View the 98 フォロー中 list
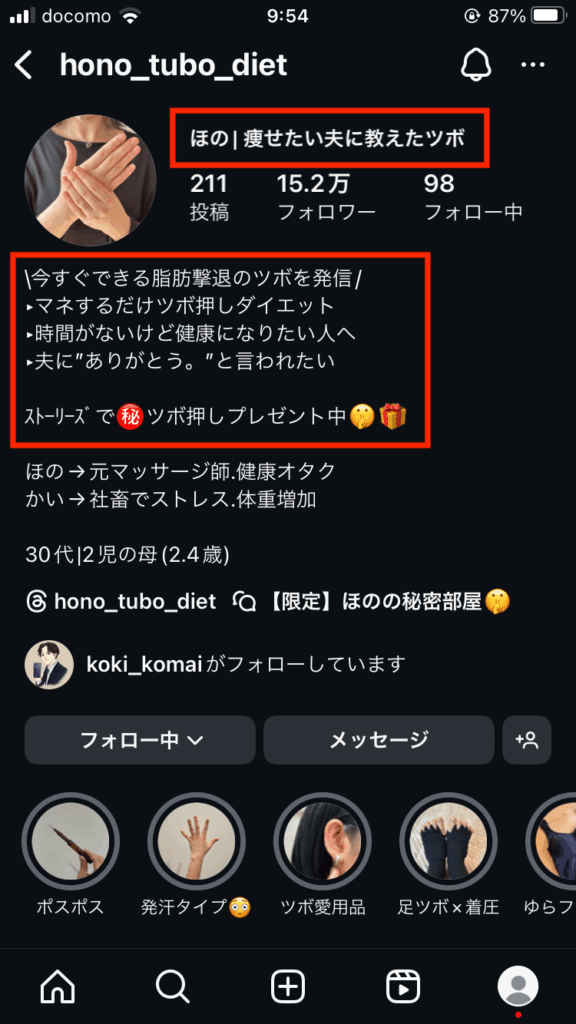 tap(473, 198)
